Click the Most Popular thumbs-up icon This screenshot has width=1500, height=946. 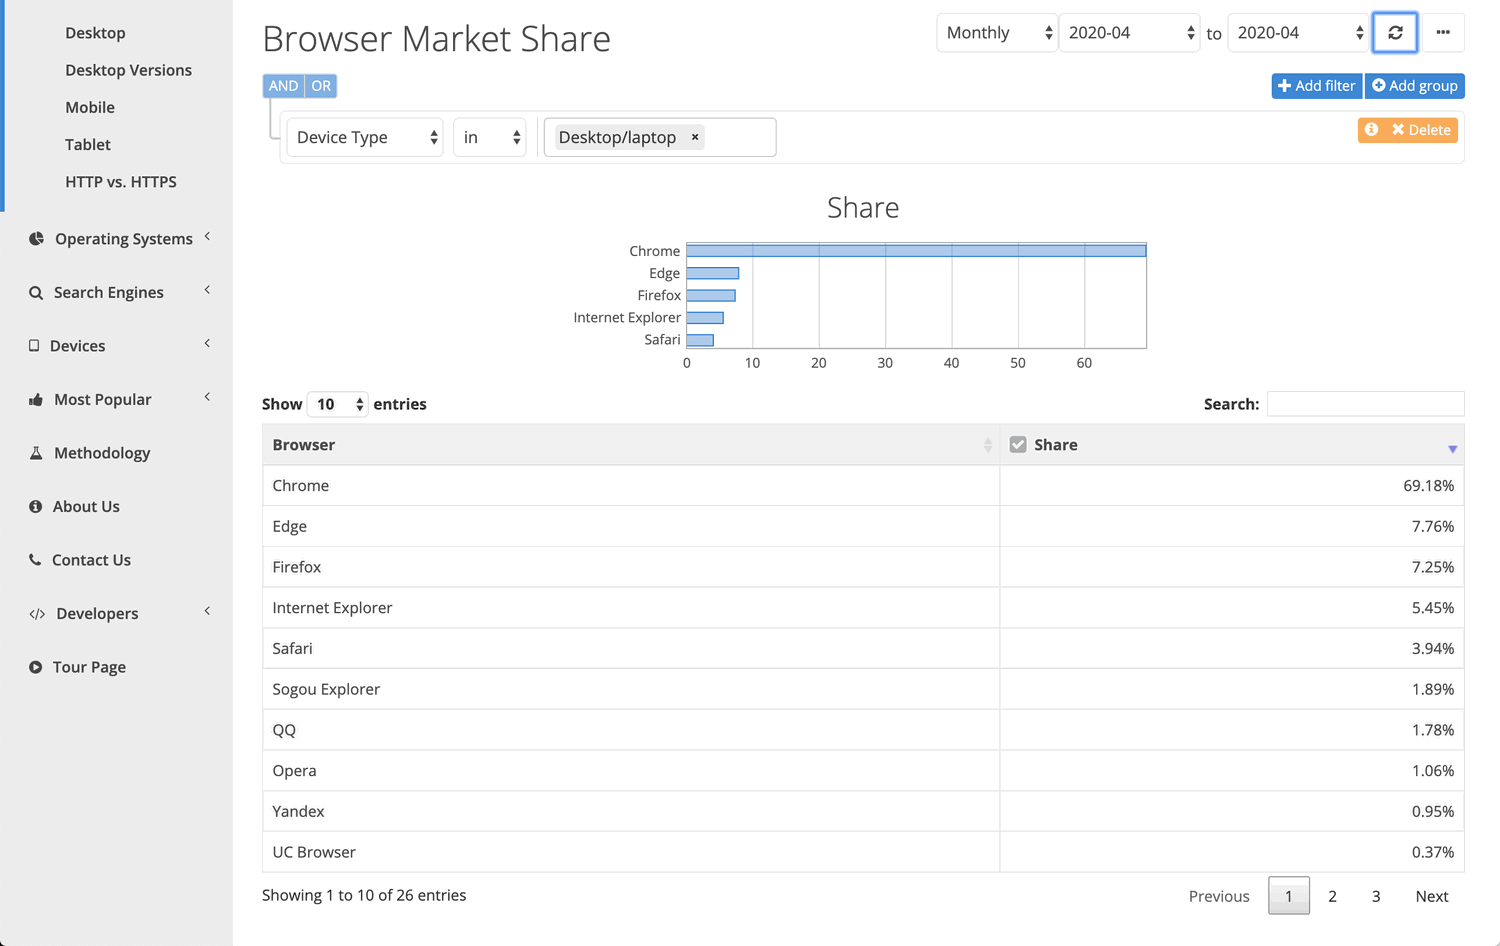35,398
